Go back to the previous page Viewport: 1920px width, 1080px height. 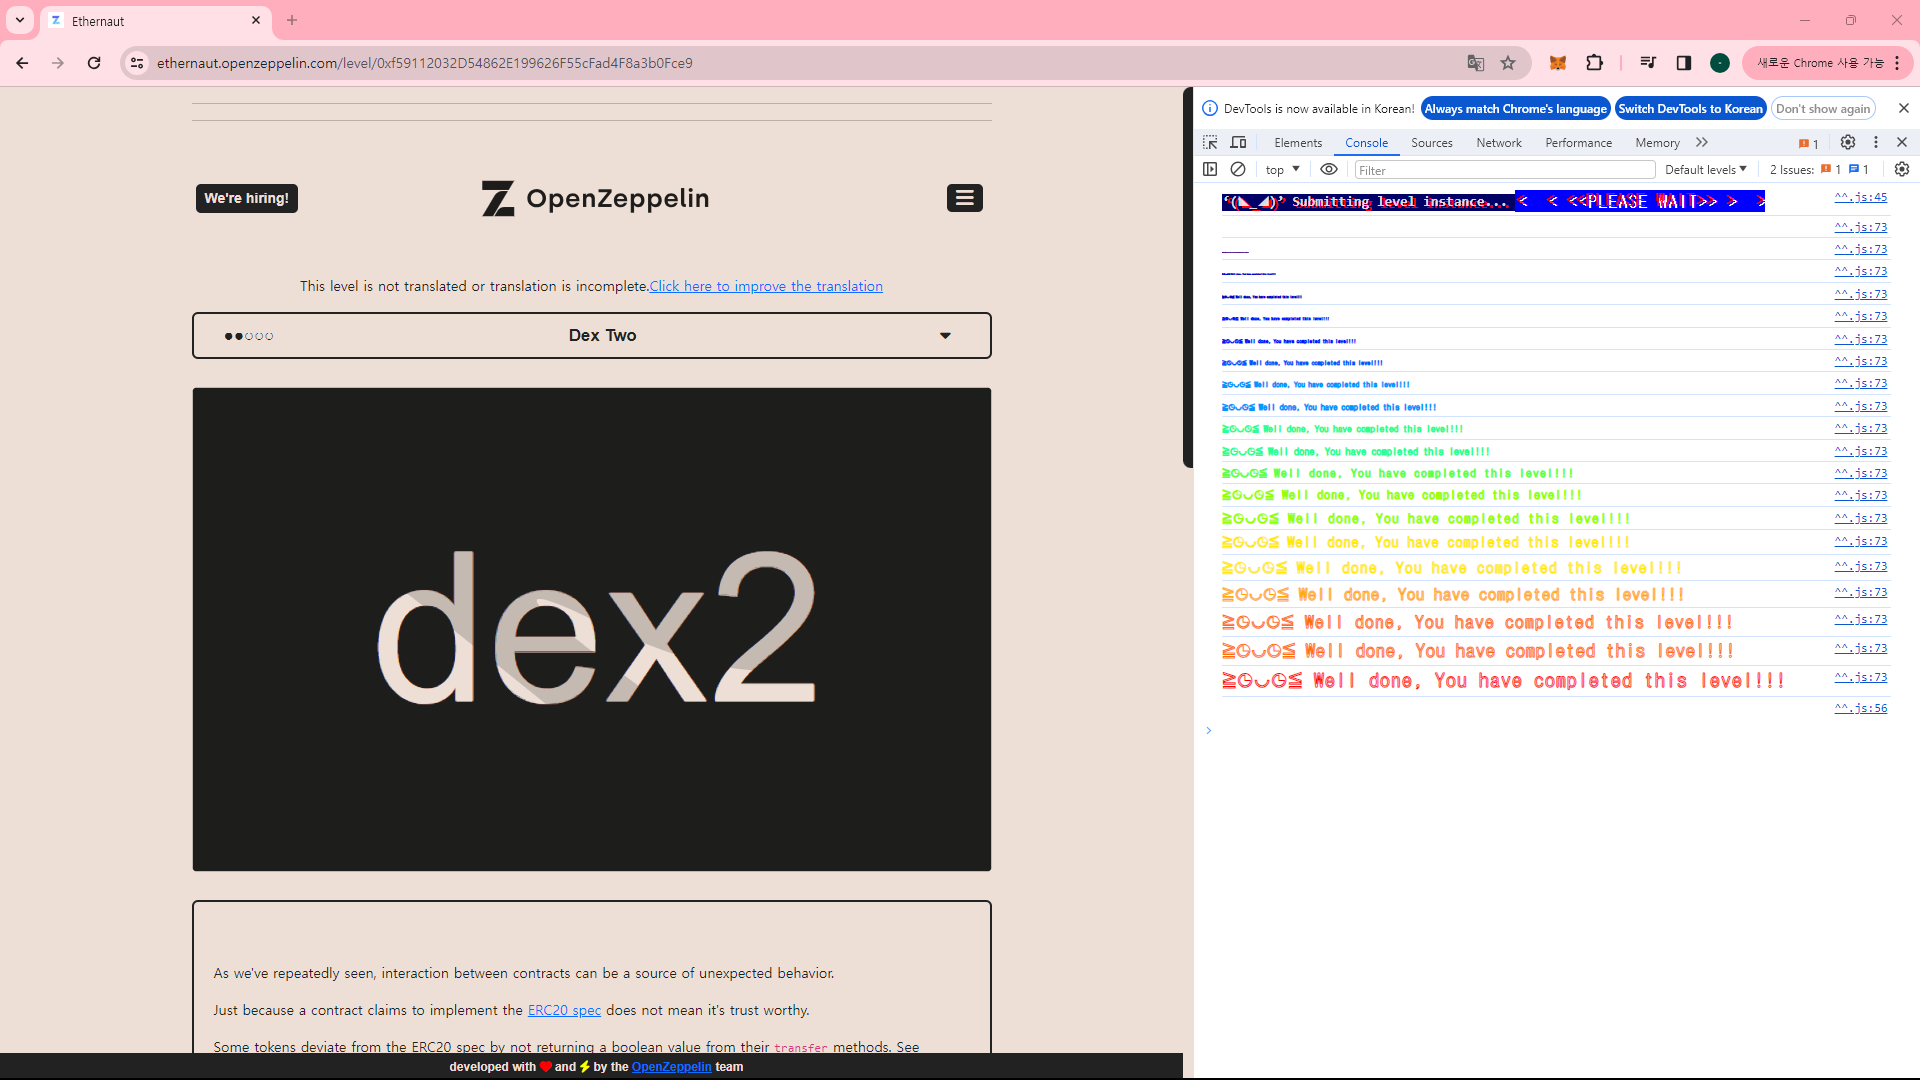pos(22,63)
